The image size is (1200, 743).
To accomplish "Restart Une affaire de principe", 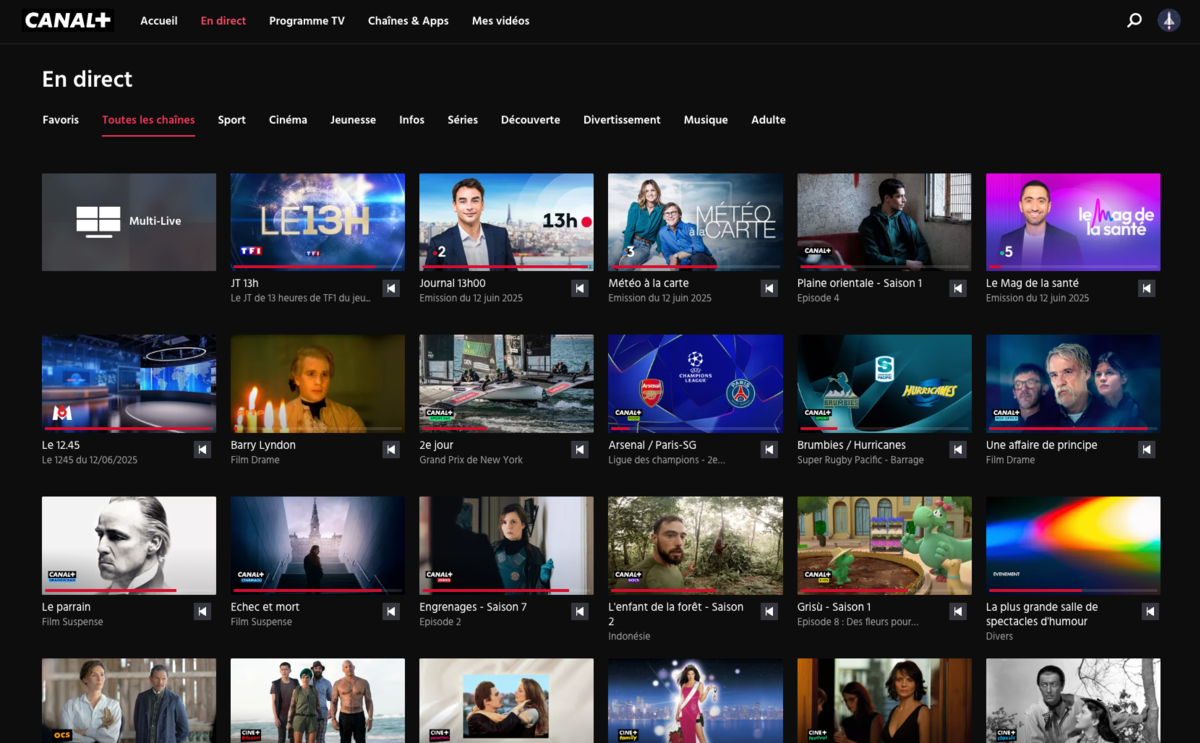I will 1147,450.
